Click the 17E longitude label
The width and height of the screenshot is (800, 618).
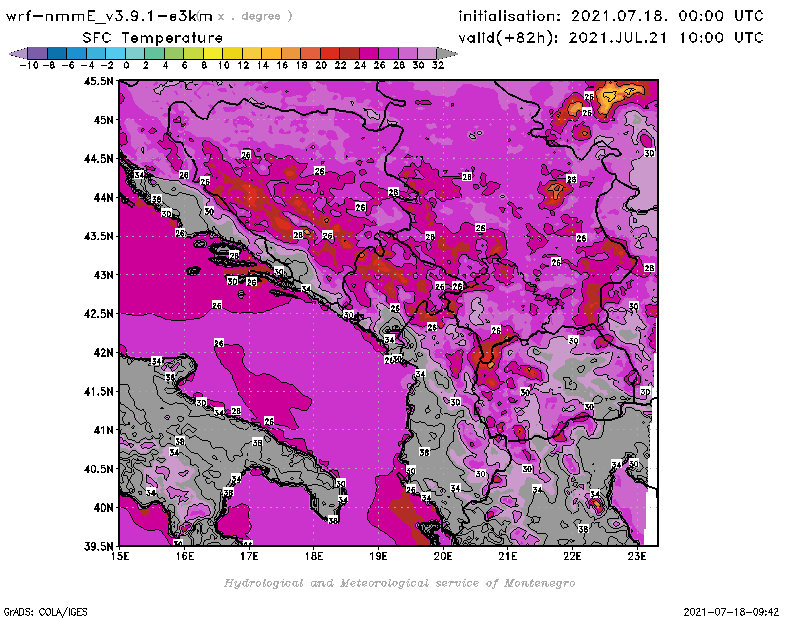coord(249,557)
